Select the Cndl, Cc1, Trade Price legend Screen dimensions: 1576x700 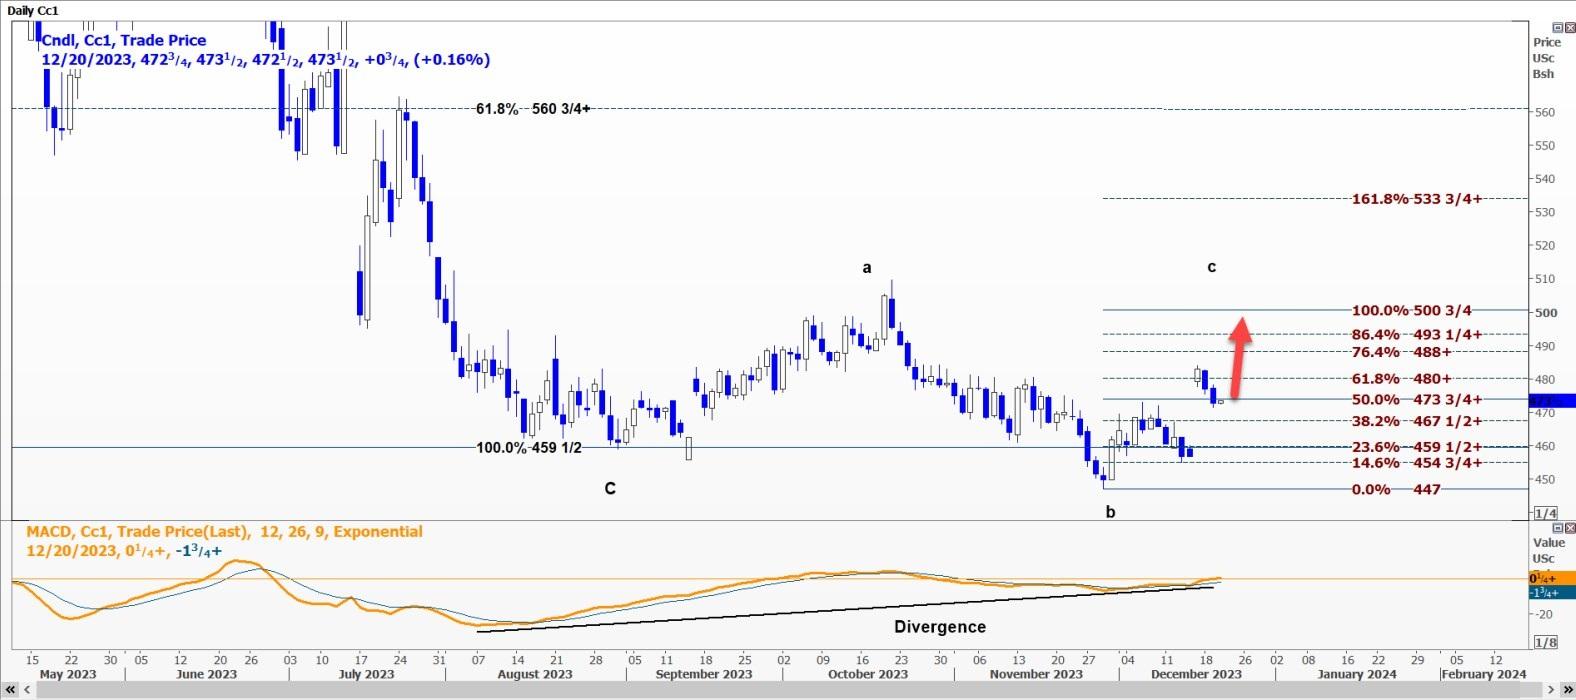[124, 40]
